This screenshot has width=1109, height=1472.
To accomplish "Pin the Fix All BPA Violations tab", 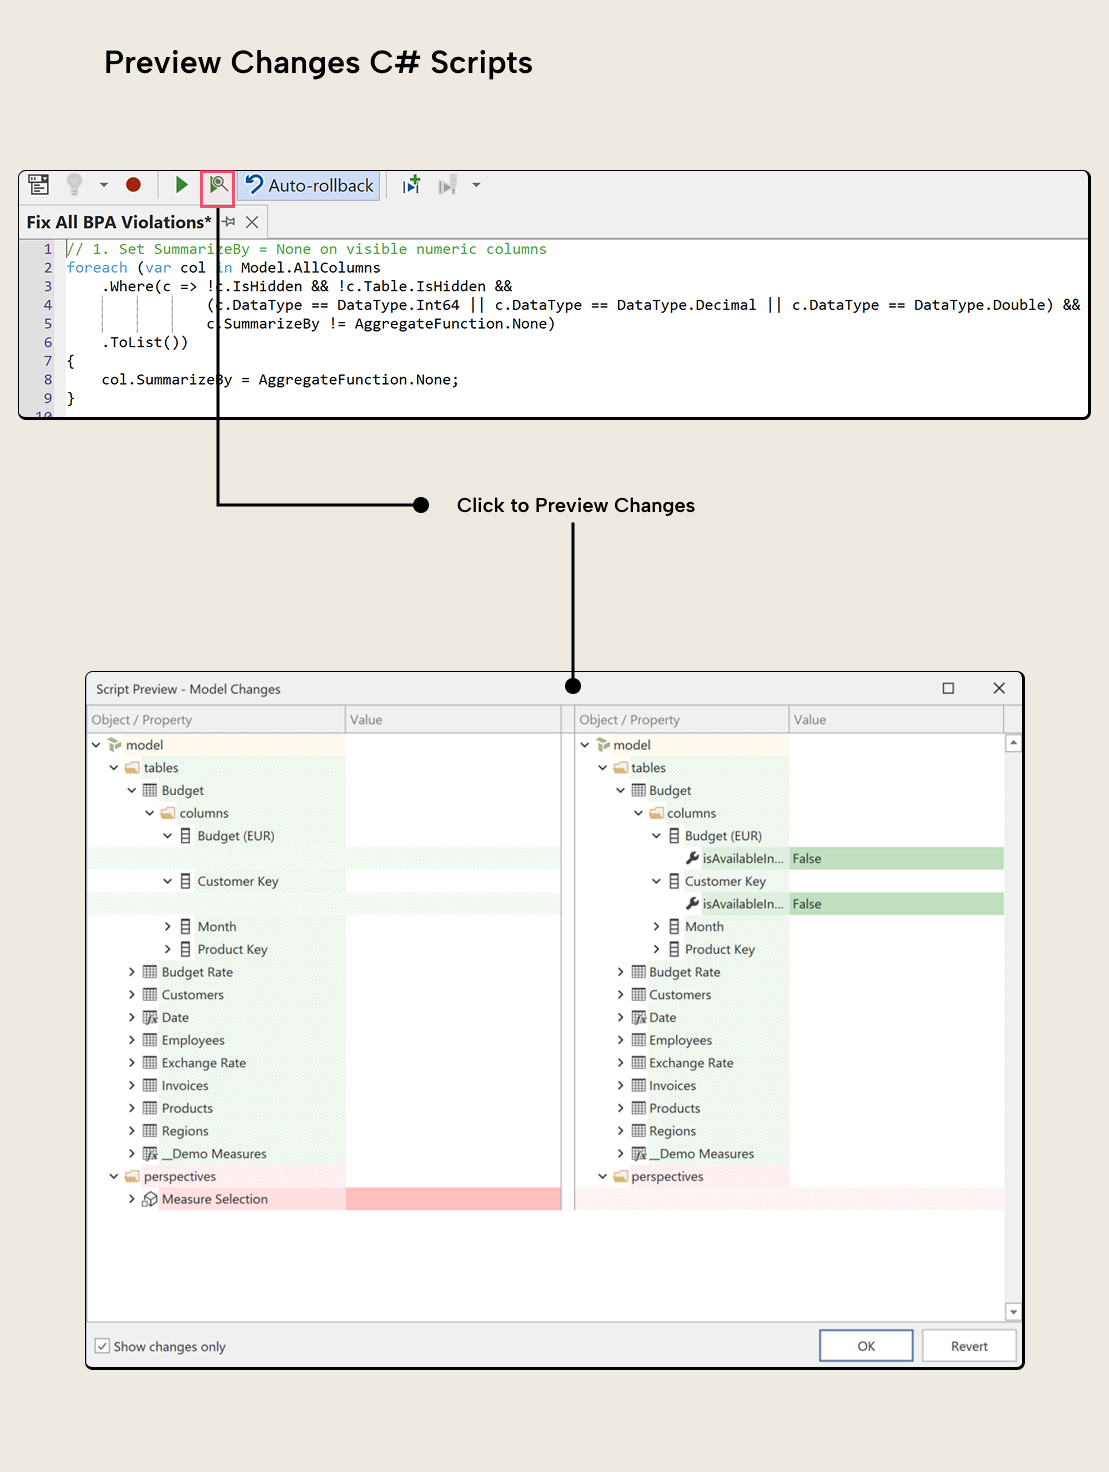I will tap(231, 222).
